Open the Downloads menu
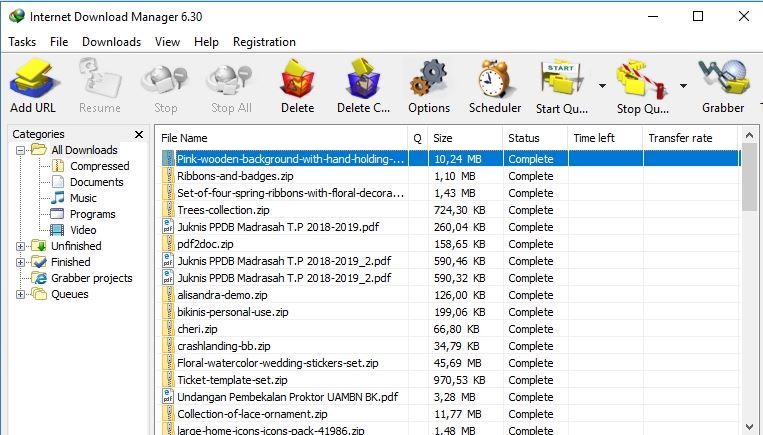This screenshot has height=435, width=763. [111, 42]
